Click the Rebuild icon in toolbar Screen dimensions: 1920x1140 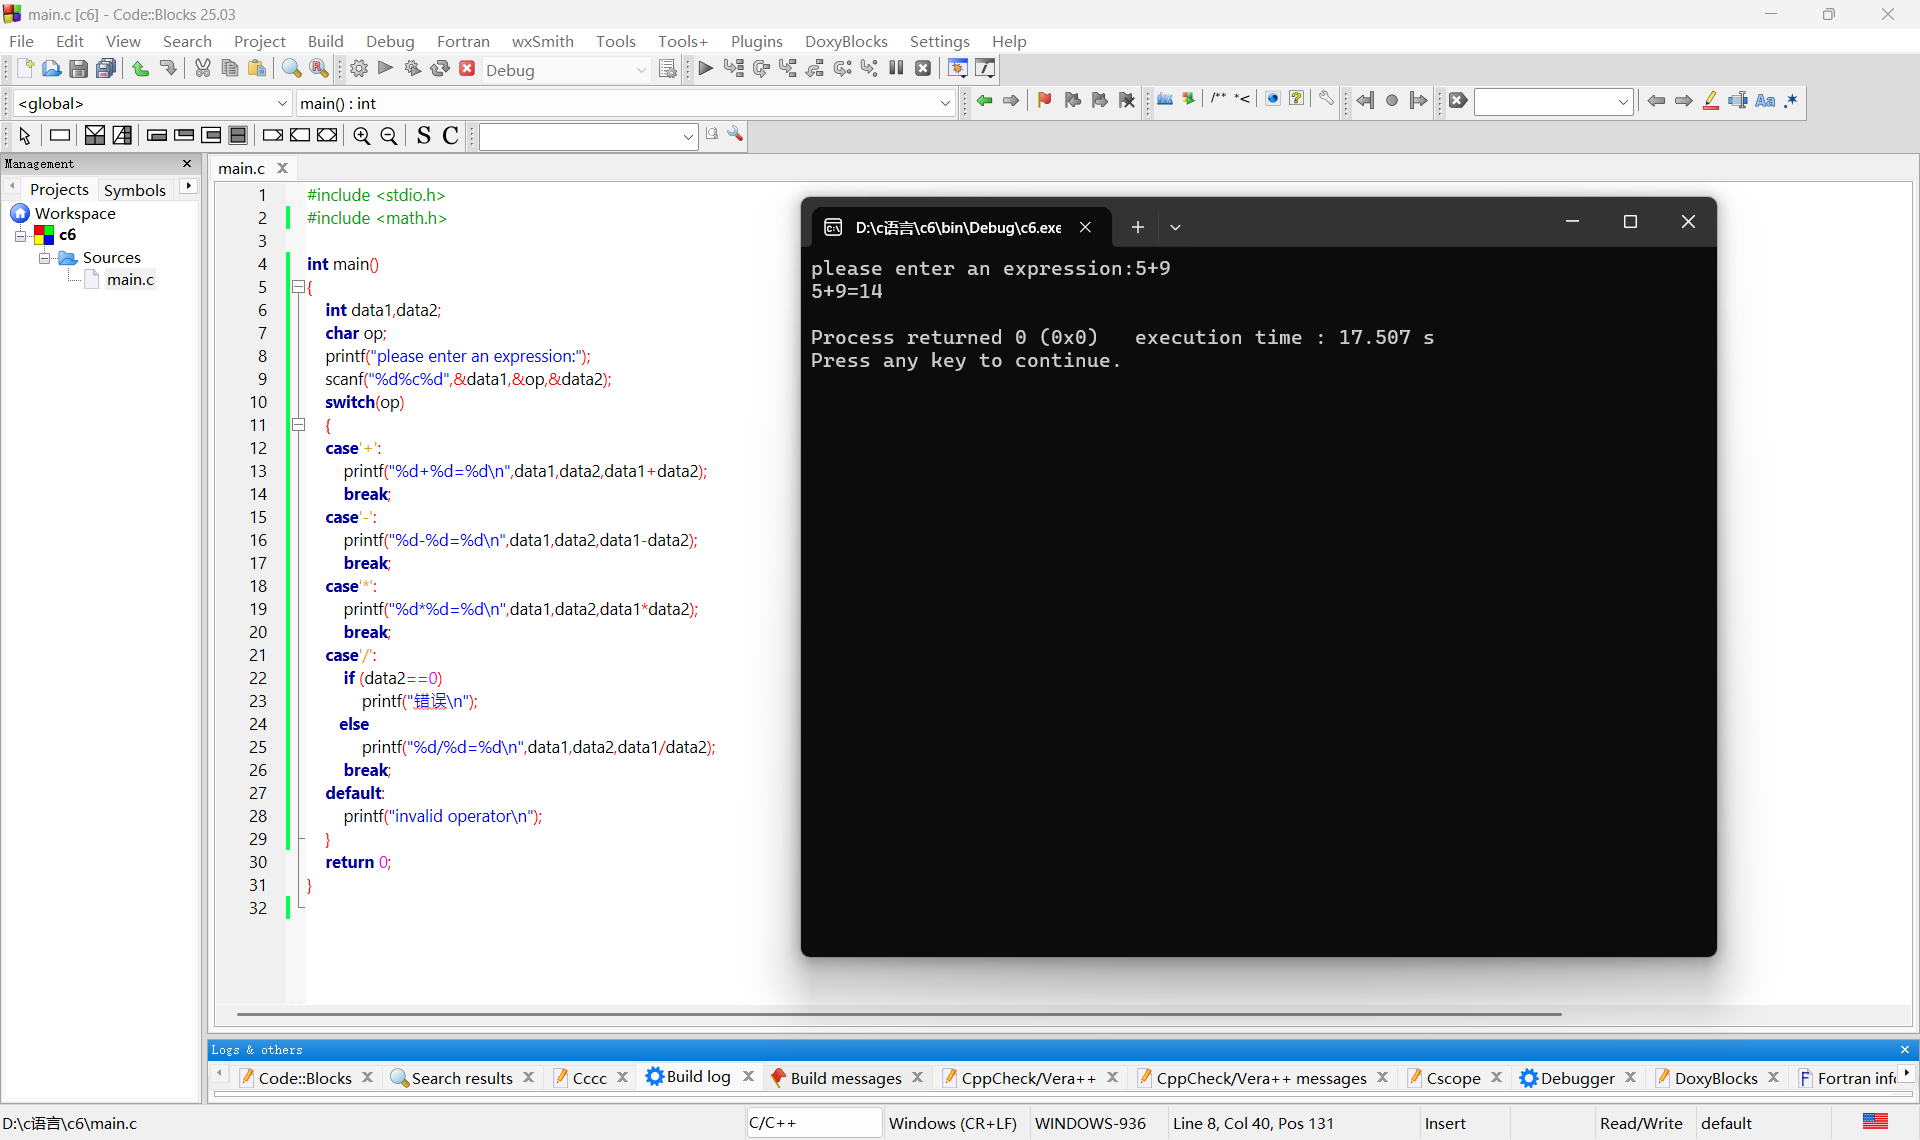coord(440,69)
